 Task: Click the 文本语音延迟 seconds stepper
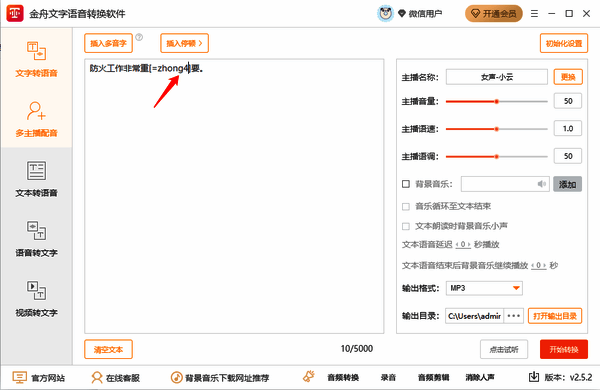[x=463, y=244]
